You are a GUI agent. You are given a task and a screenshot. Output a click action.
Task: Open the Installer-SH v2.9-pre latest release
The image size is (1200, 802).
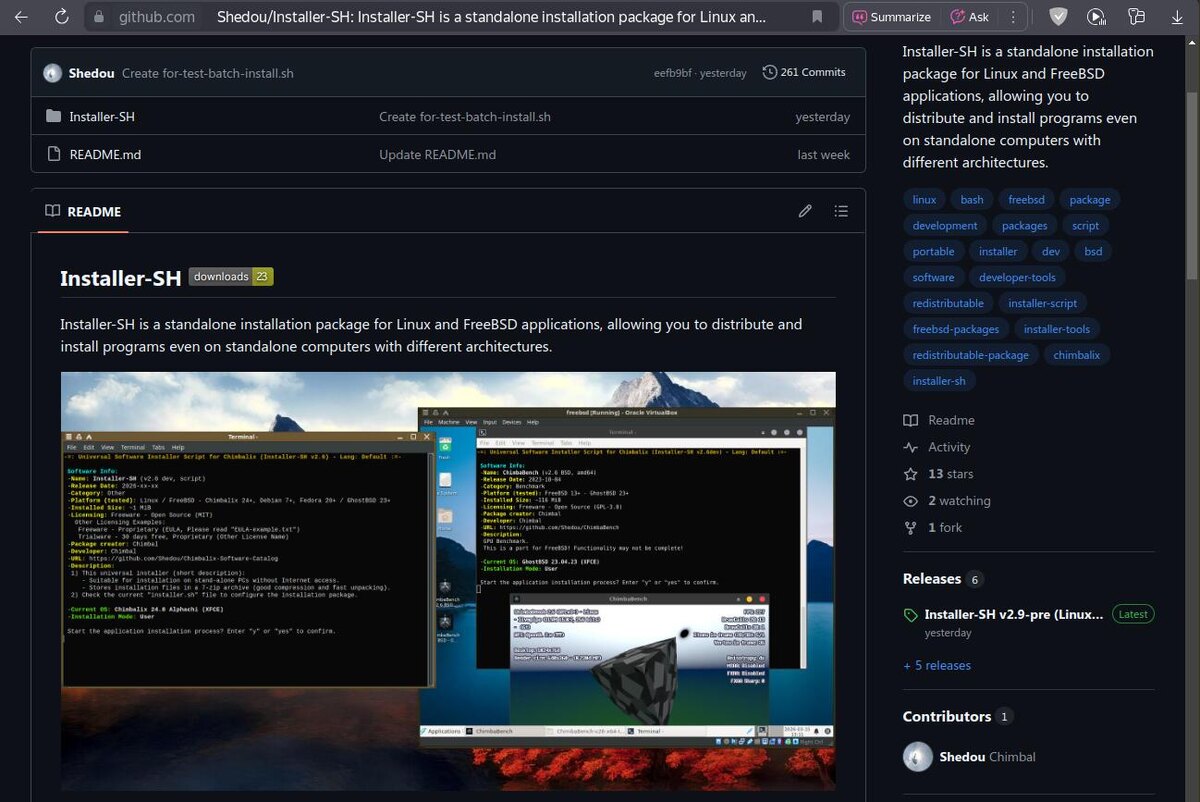(1014, 614)
